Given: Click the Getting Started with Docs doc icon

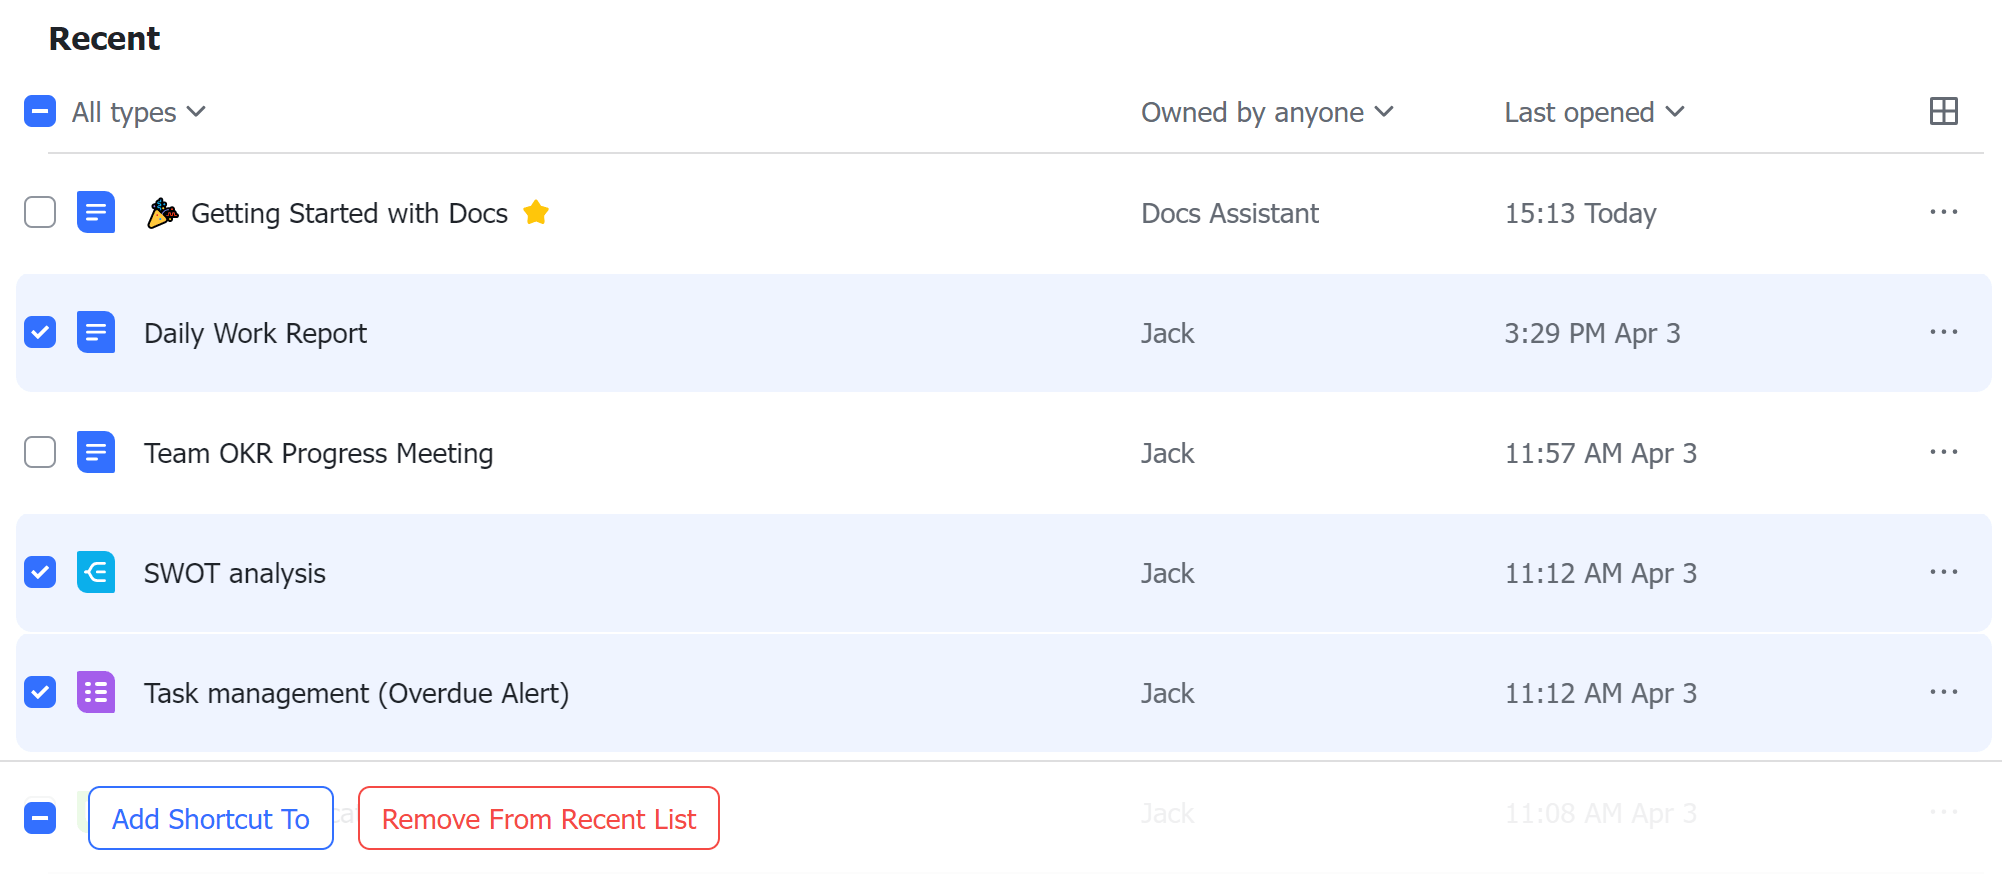Looking at the screenshot, I should [96, 212].
